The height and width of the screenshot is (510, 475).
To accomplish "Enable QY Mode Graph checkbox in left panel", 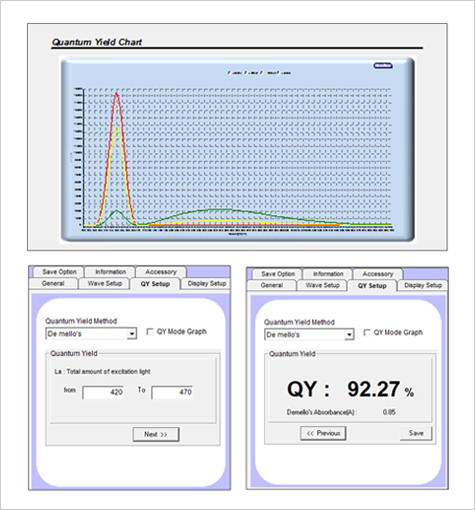I will (x=150, y=332).
